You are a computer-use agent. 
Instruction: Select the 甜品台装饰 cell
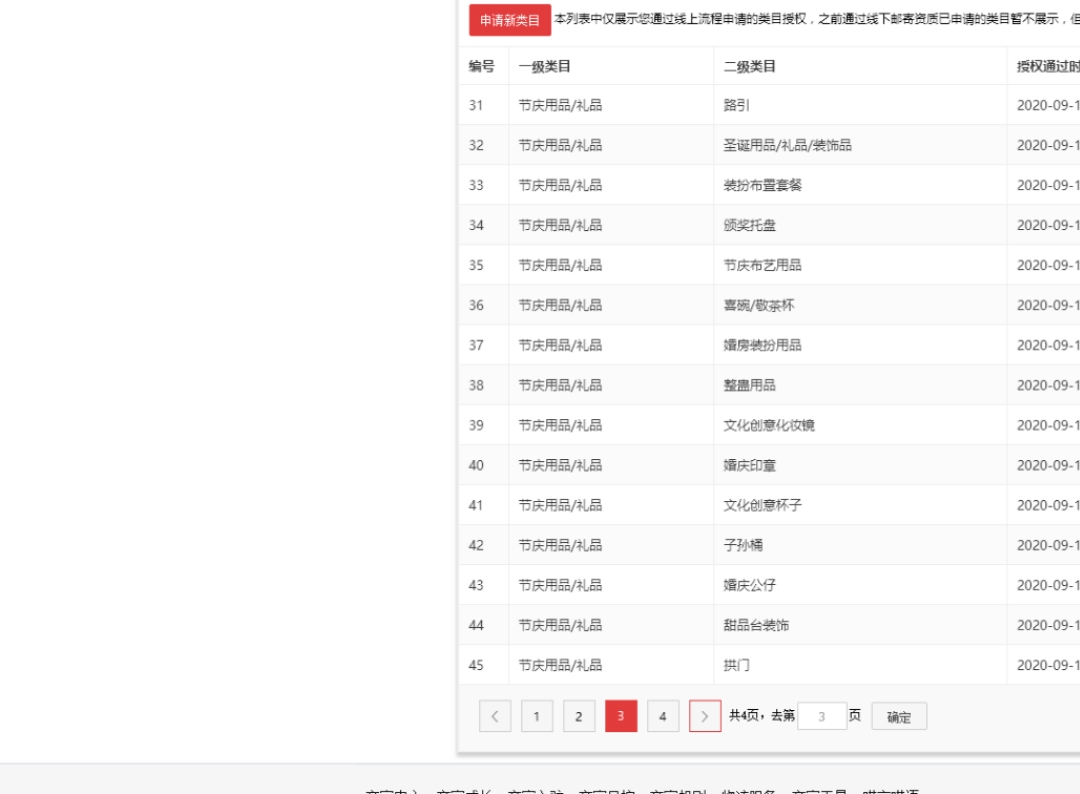click(x=756, y=625)
